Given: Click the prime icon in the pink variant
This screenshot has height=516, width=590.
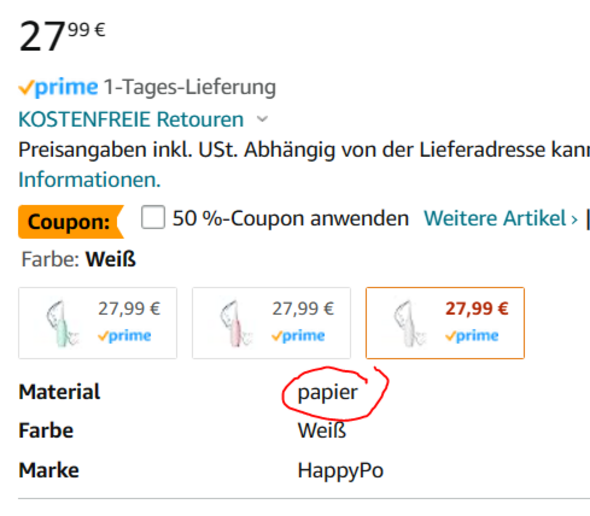Looking at the screenshot, I should 298,335.
